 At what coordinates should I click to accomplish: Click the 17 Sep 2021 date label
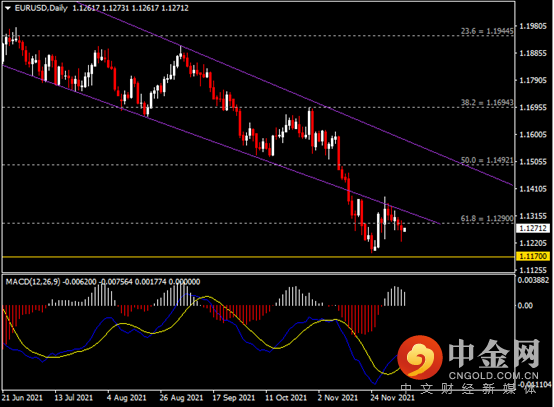[234, 398]
